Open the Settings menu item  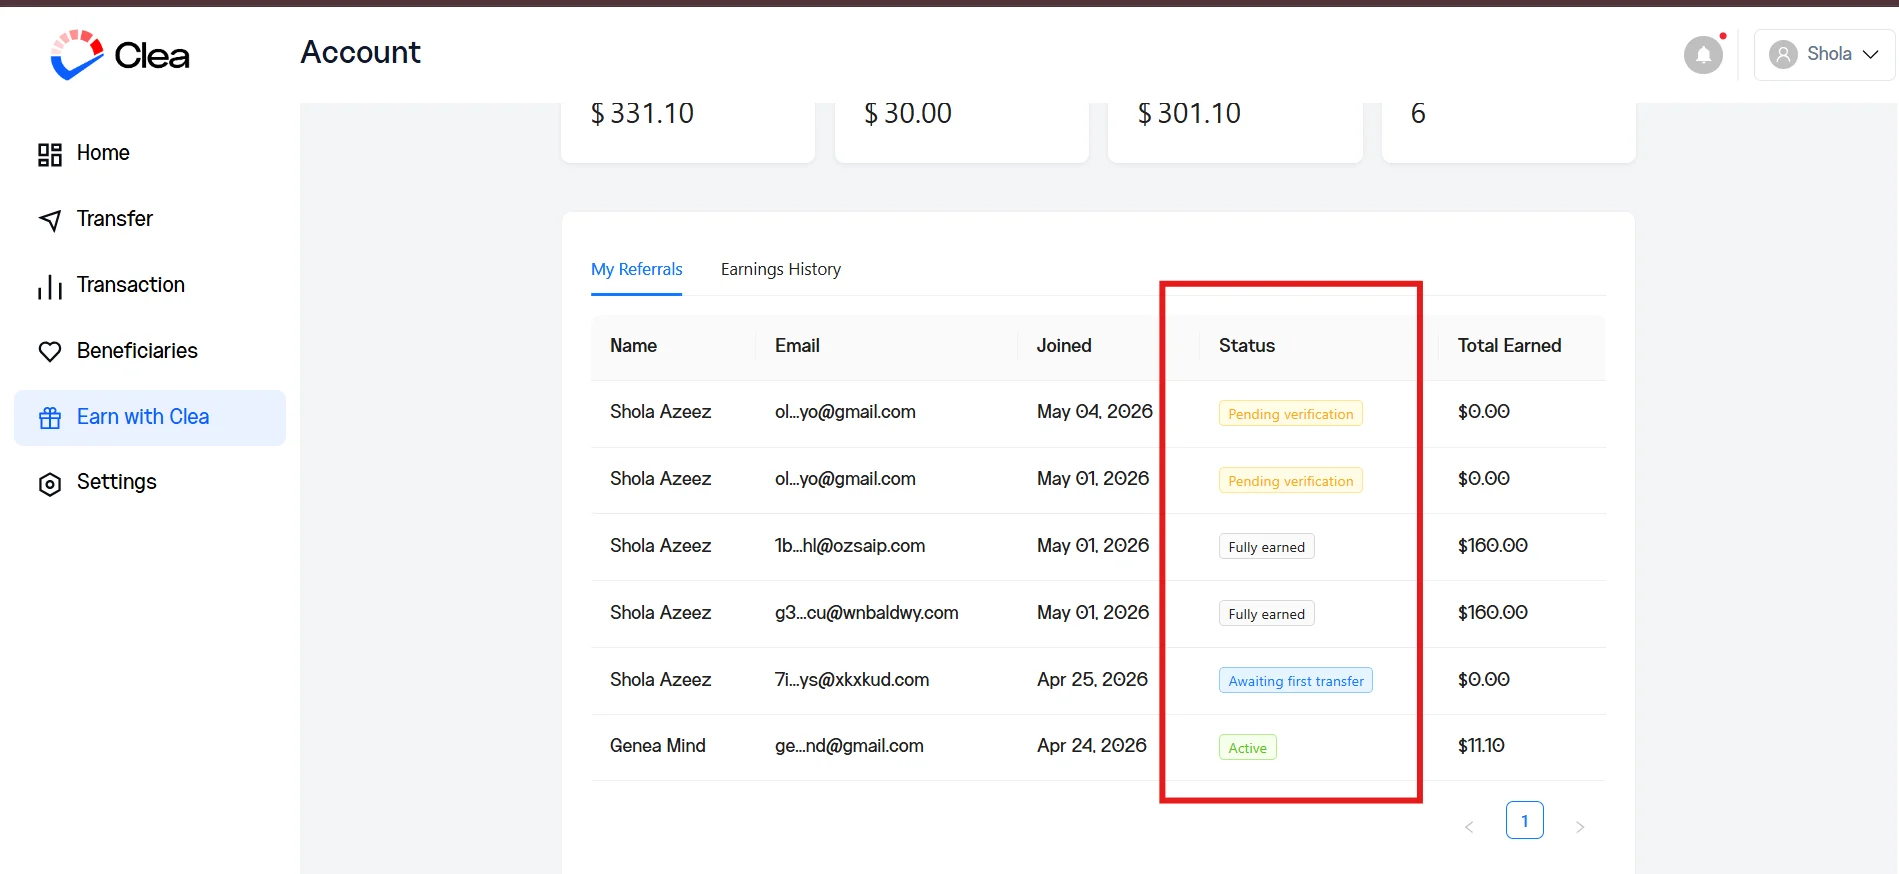pyautogui.click(x=150, y=482)
